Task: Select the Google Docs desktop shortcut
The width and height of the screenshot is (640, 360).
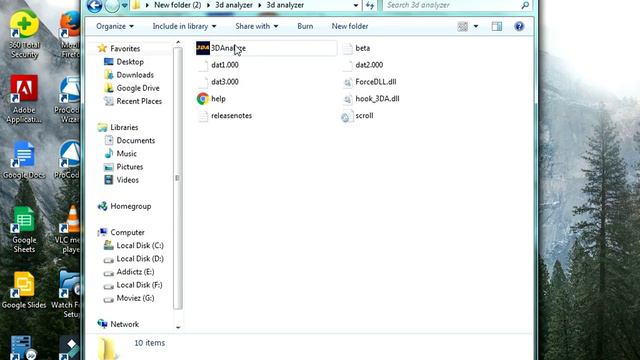Action: 24,160
